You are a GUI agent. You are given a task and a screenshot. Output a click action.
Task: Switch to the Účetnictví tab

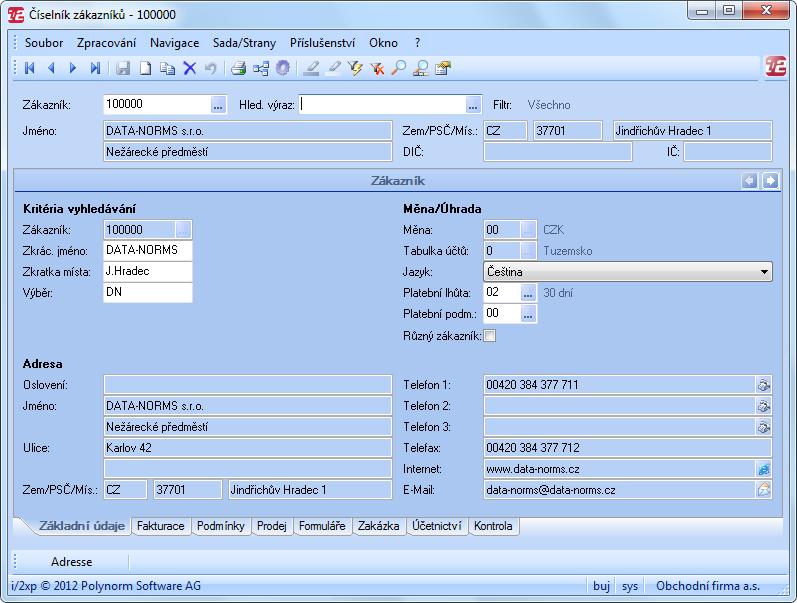click(437, 526)
